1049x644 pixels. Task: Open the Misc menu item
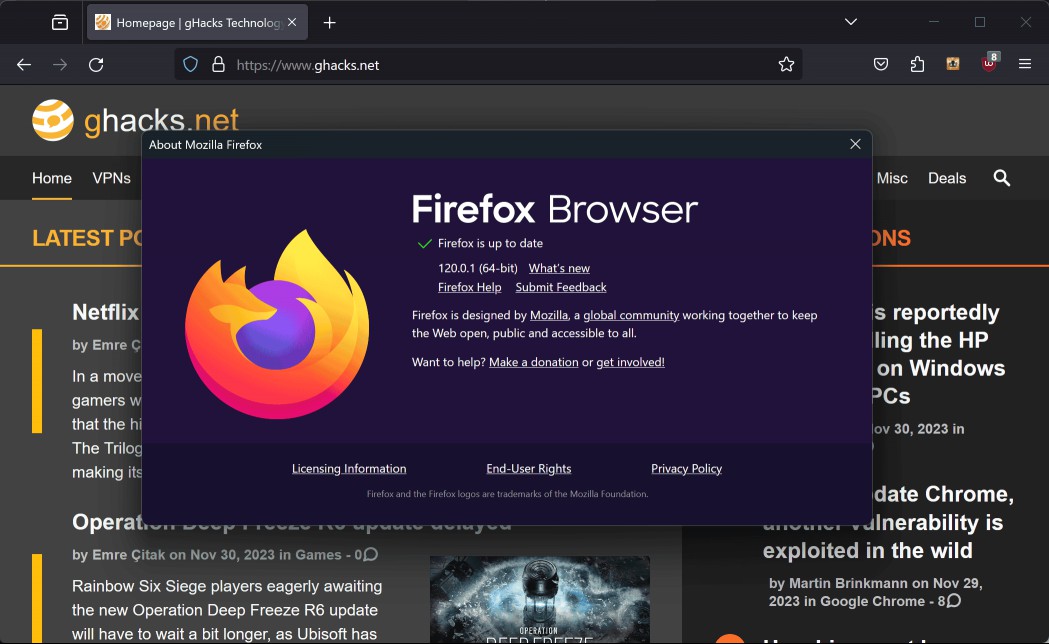coord(892,179)
